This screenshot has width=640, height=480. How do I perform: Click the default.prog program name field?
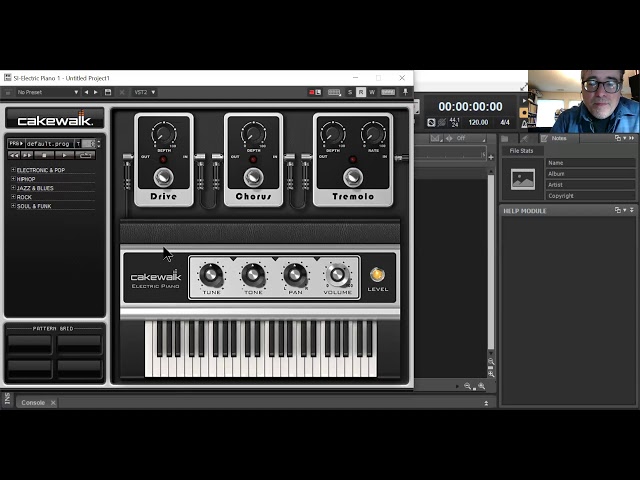[49, 144]
